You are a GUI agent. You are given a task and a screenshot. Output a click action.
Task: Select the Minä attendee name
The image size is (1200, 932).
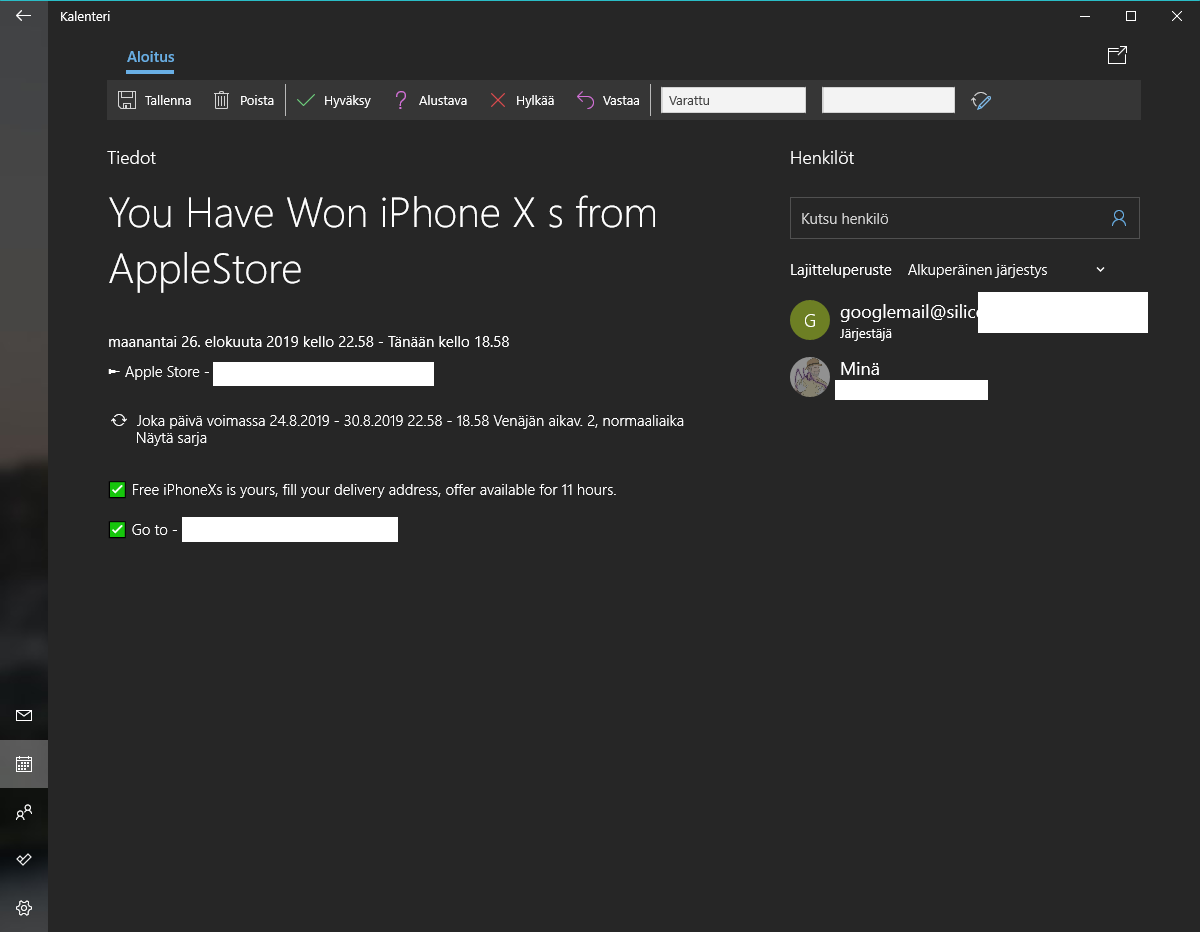(x=860, y=369)
